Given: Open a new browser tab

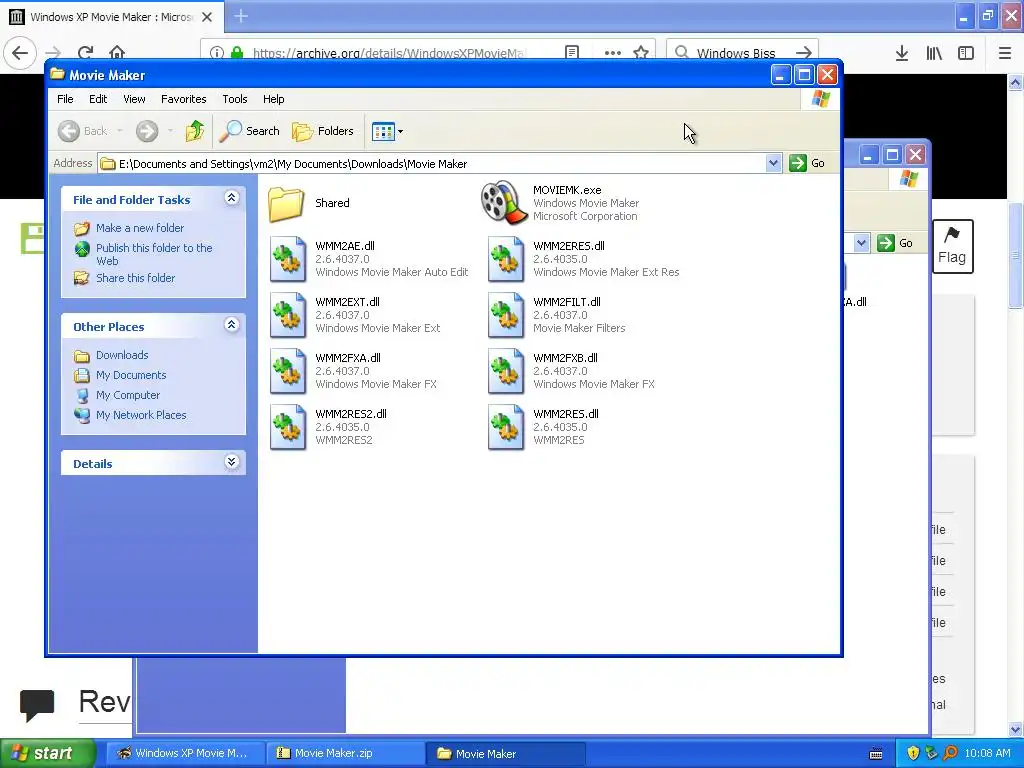Looking at the screenshot, I should coord(241,16).
